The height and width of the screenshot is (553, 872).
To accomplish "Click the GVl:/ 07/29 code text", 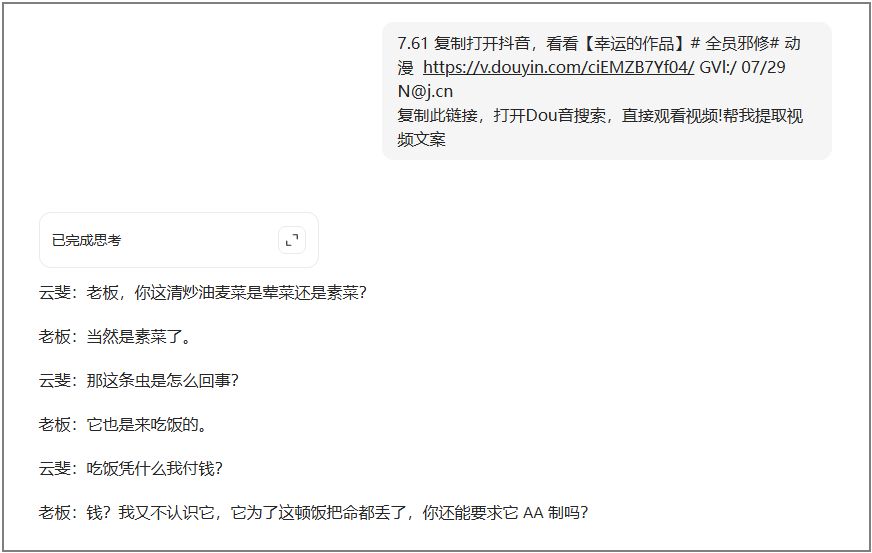I will click(742, 67).
